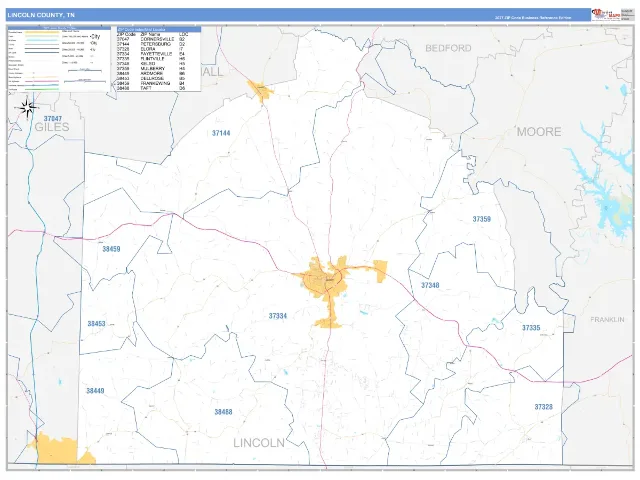Click the BEDFORD county name
The width and height of the screenshot is (640, 480).
click(x=448, y=48)
